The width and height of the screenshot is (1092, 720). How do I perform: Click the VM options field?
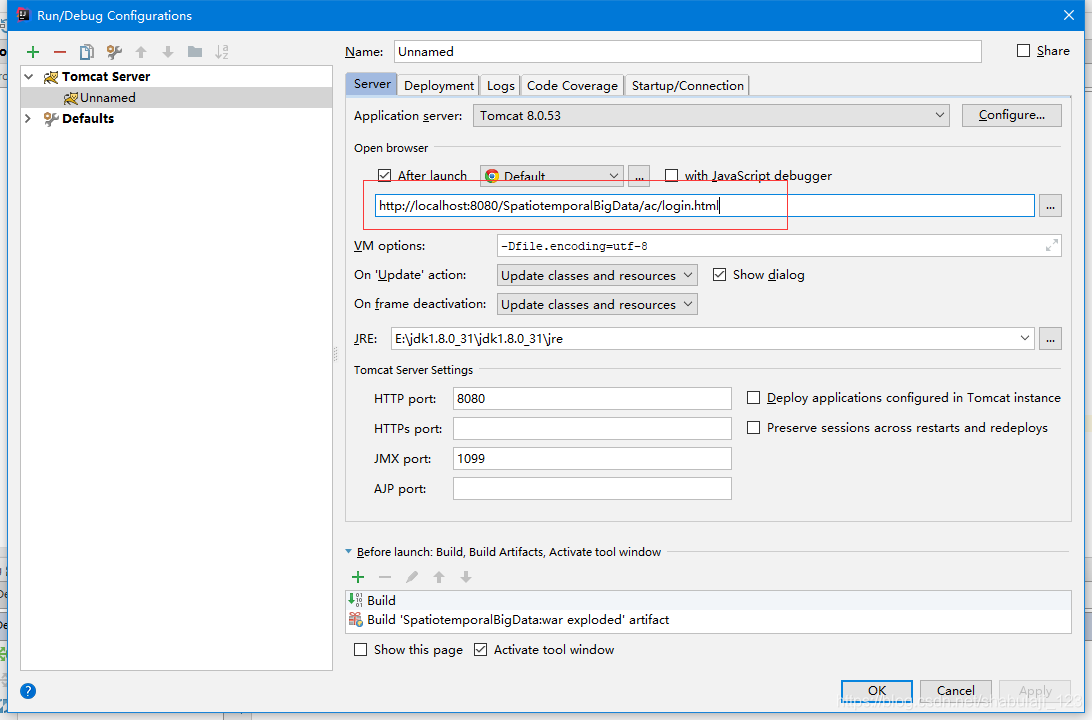click(779, 246)
